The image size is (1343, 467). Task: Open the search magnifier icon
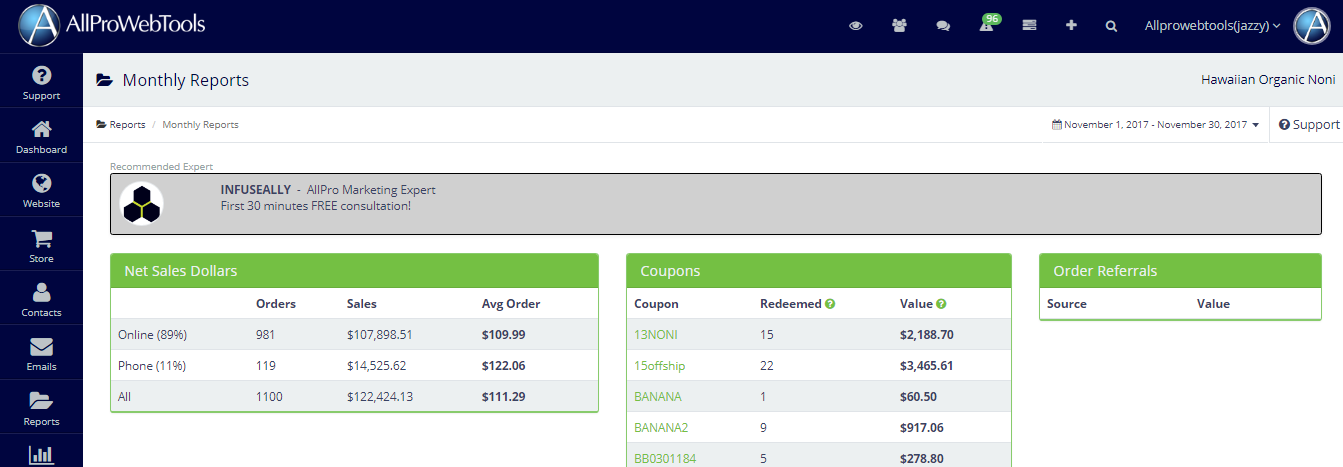pos(1111,26)
